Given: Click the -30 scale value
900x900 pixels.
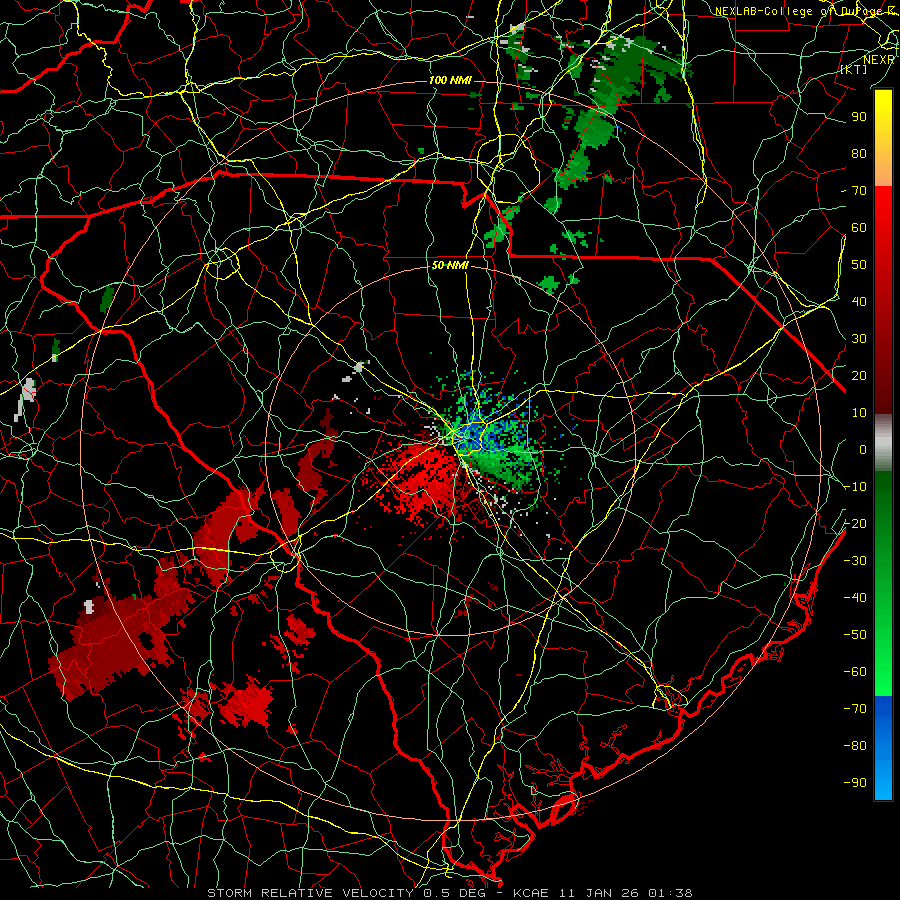Looking at the screenshot, I should 855,561.
